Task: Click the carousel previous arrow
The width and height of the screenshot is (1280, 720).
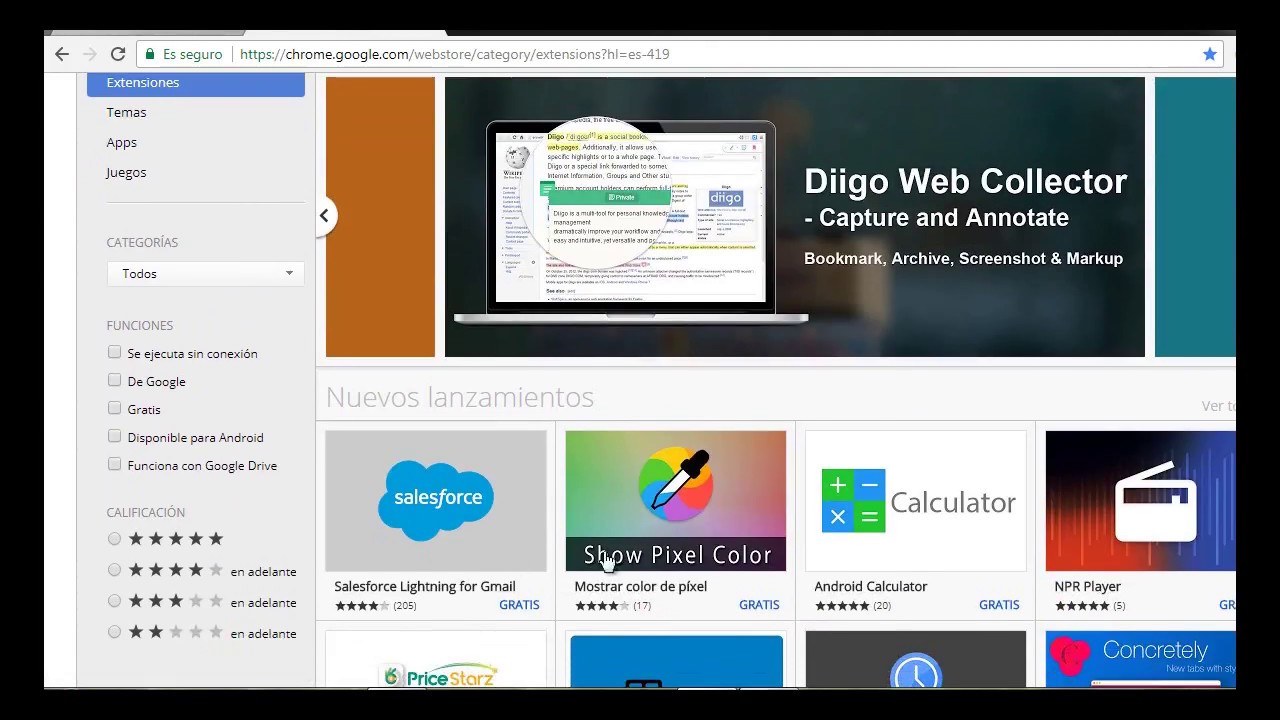Action: [x=324, y=216]
